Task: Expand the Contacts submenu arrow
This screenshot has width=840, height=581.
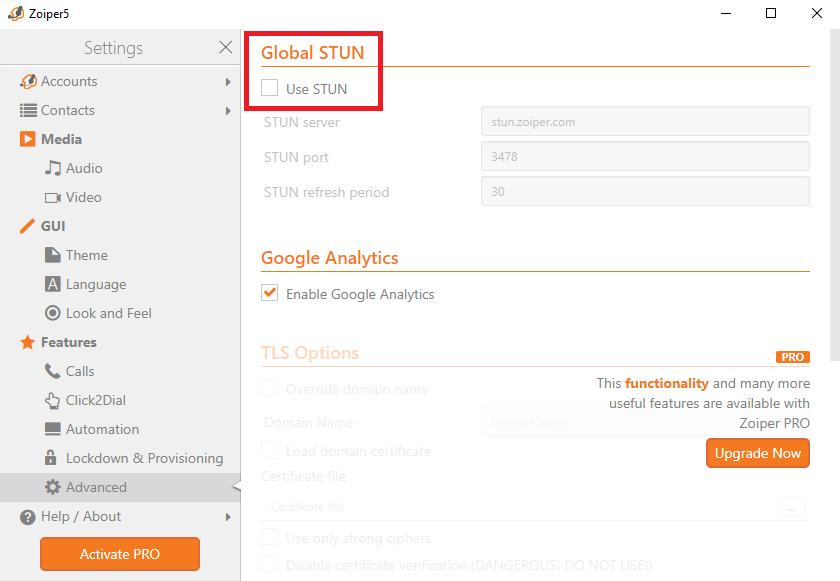Action: click(228, 111)
